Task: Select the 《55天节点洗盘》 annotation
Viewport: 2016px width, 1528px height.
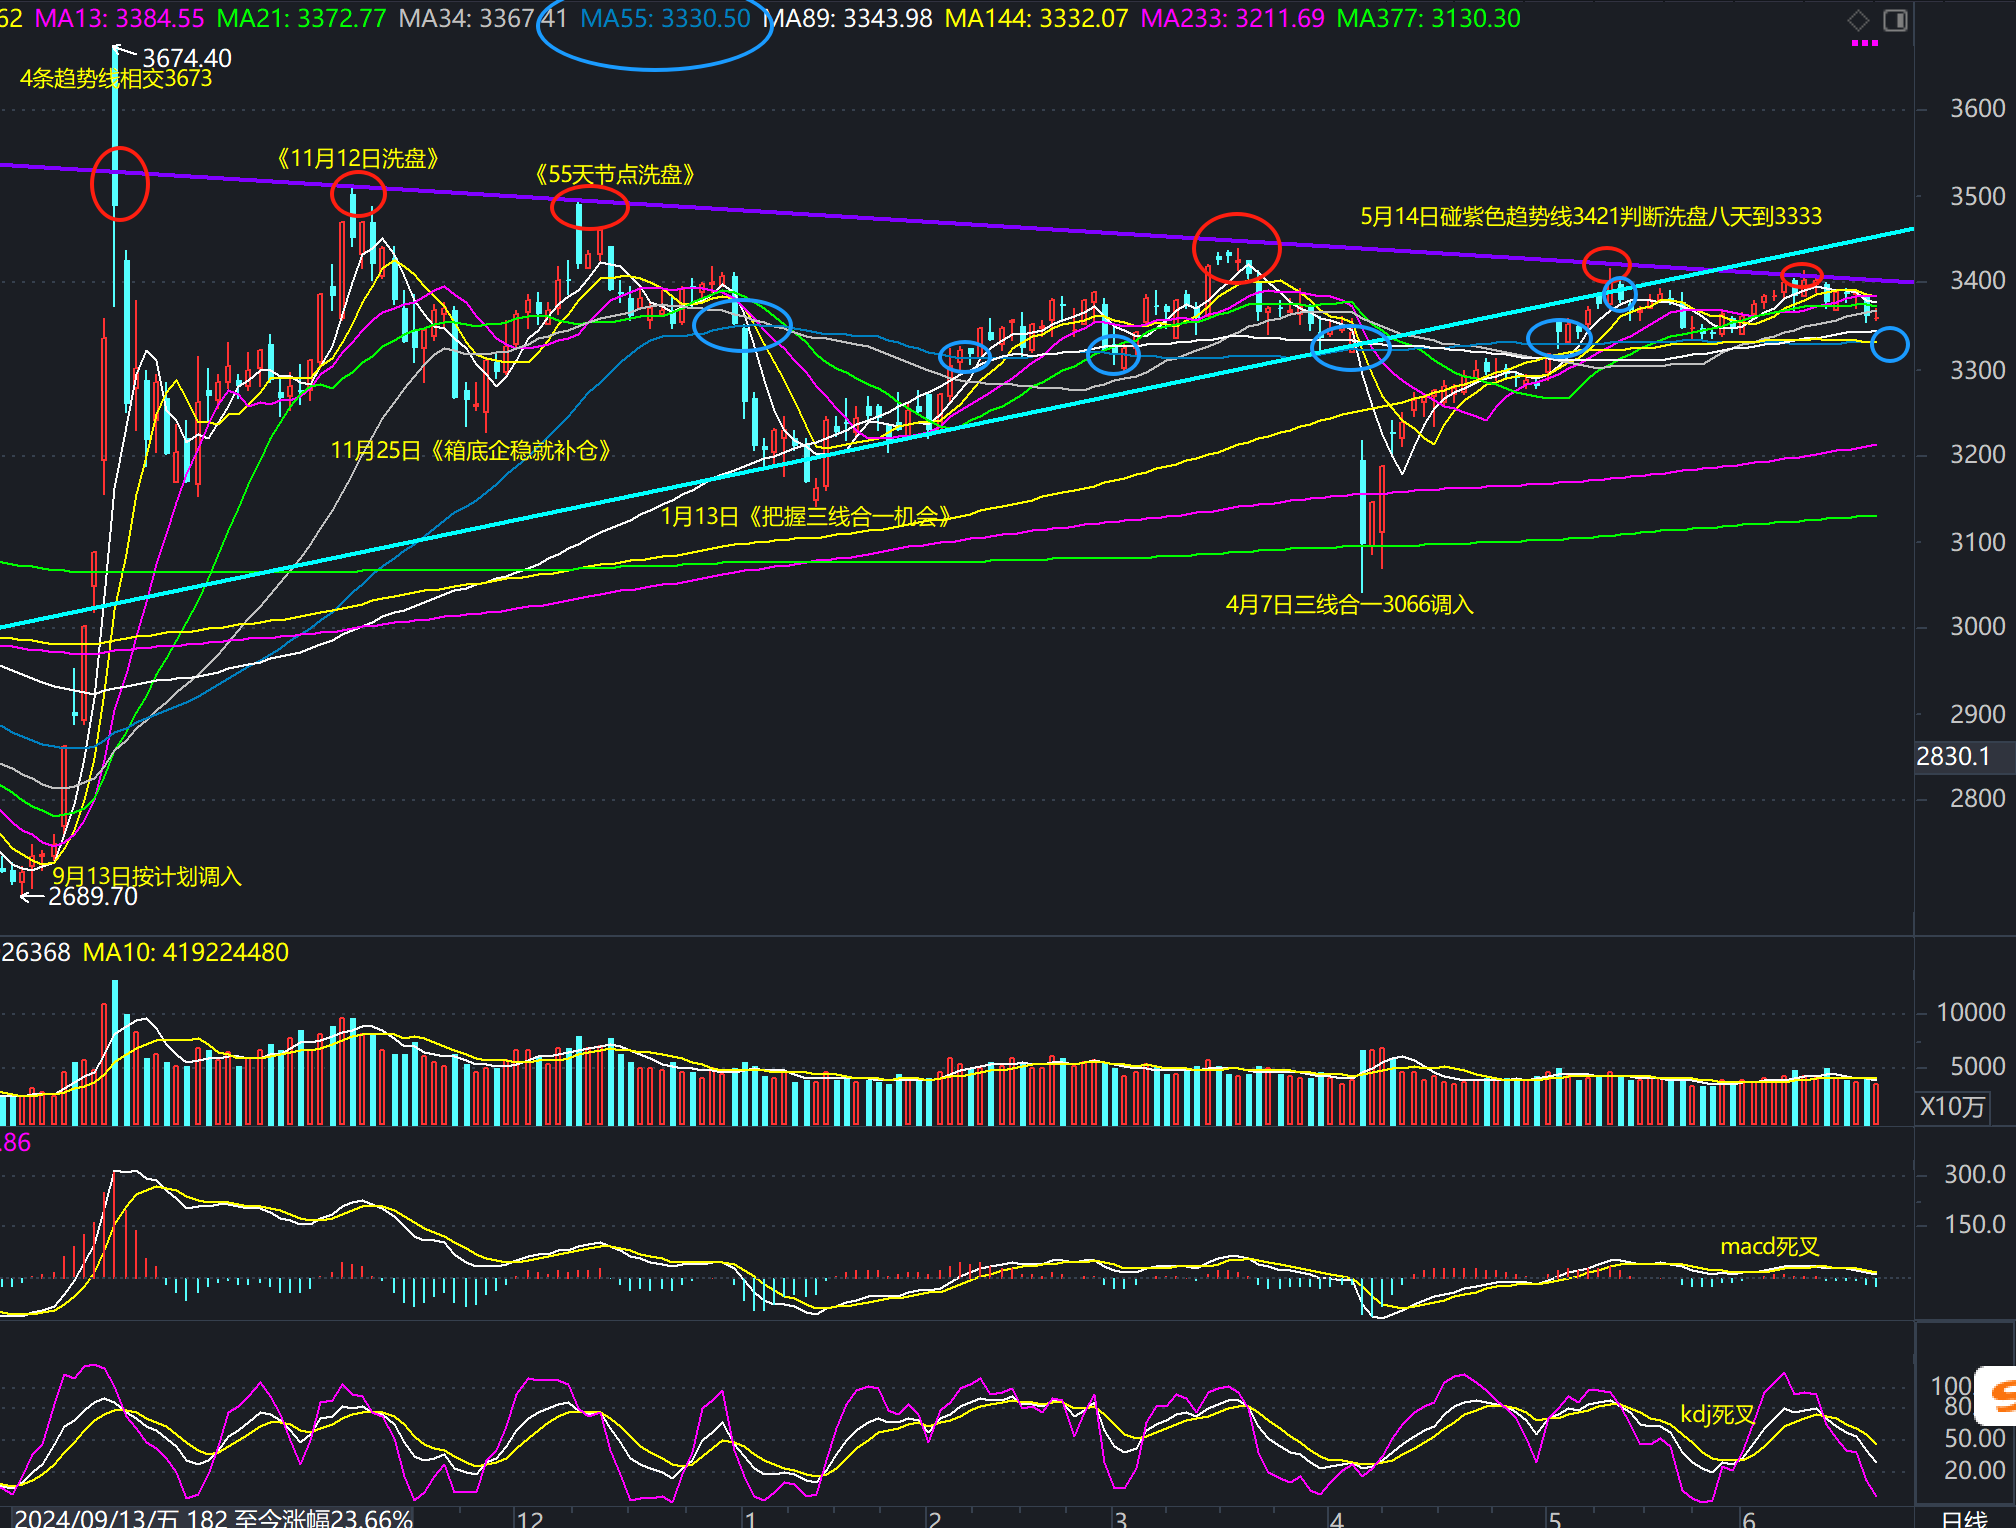Action: point(615,174)
